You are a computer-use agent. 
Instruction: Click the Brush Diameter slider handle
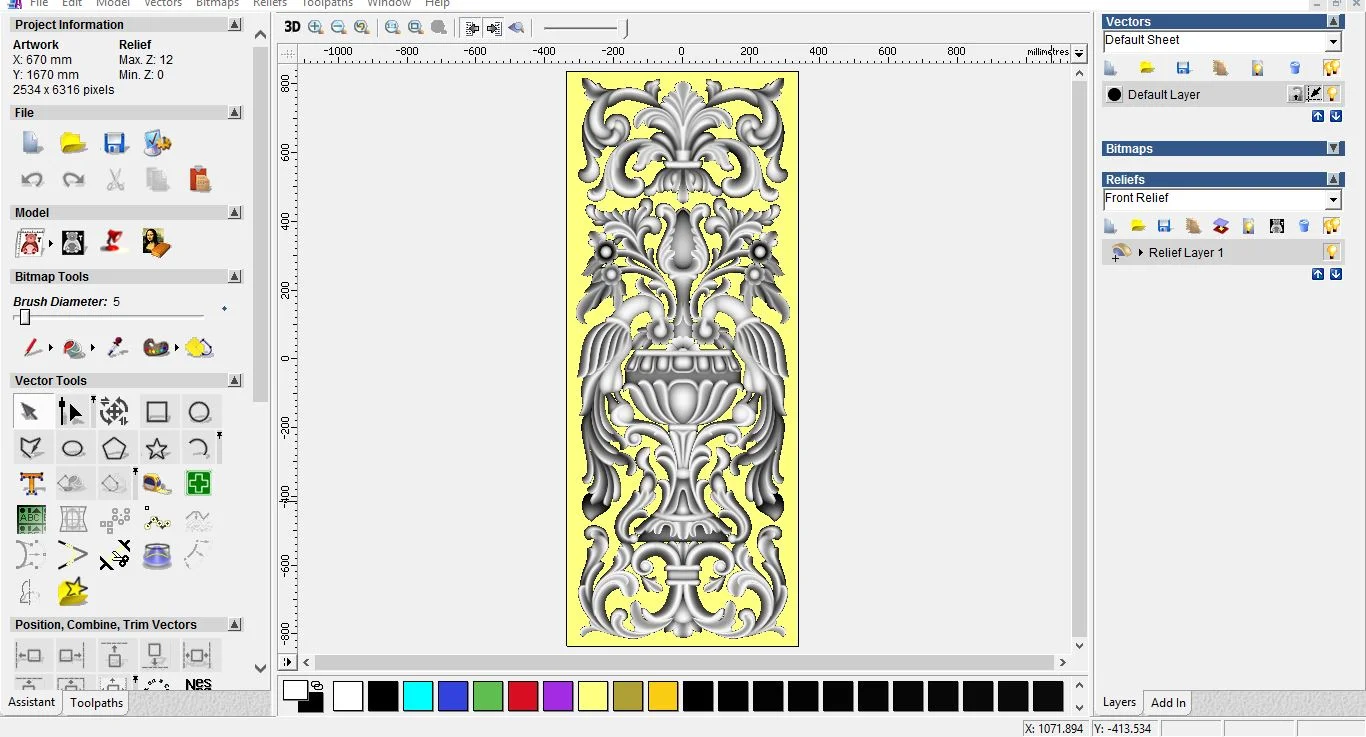coord(25,317)
